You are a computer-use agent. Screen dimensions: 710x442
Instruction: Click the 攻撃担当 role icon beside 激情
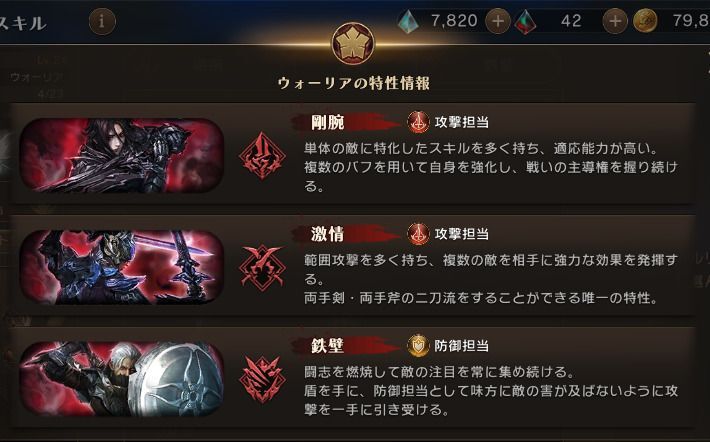coord(418,234)
